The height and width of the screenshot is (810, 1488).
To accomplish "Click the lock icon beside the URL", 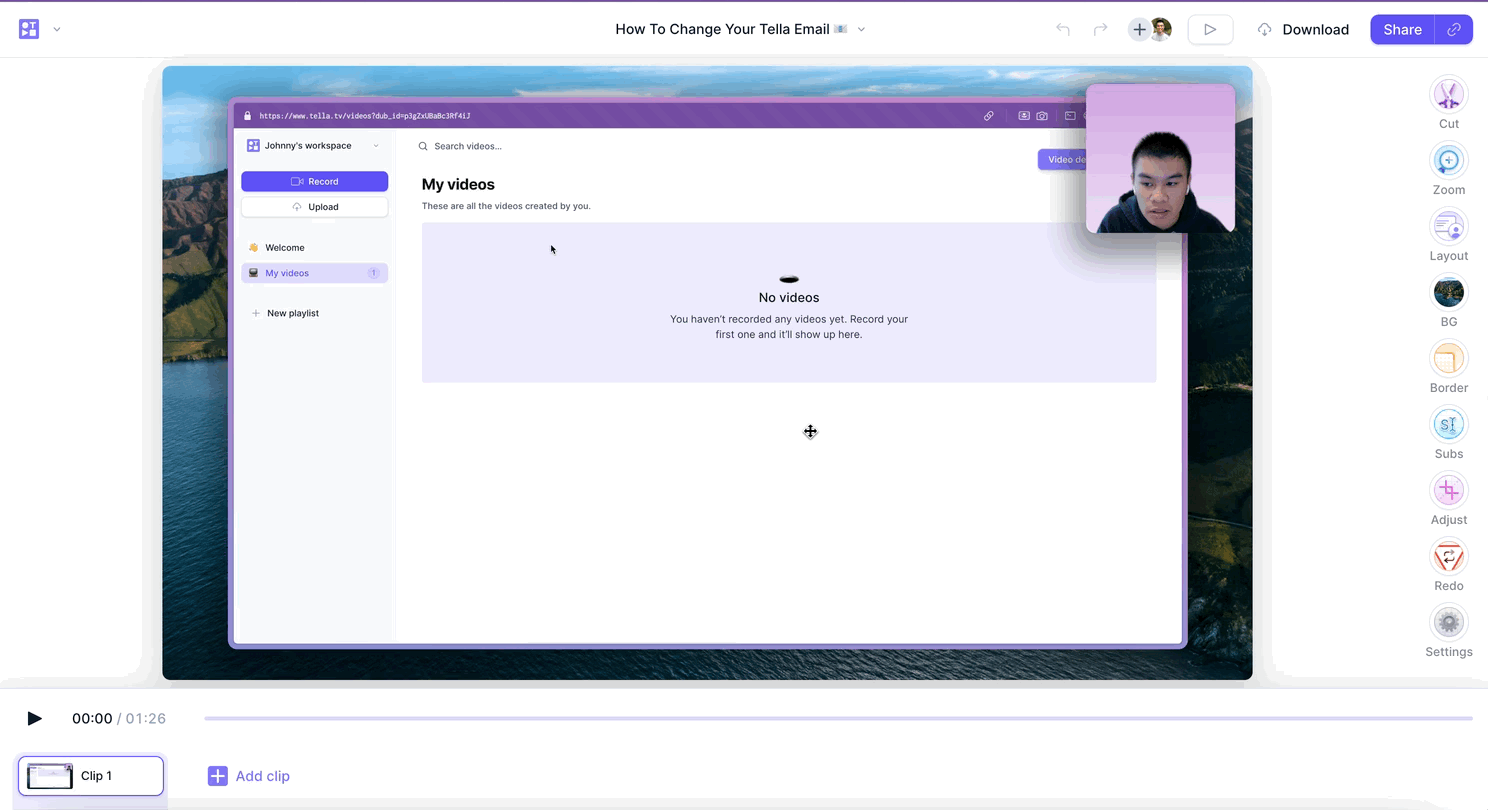I will [x=247, y=116].
